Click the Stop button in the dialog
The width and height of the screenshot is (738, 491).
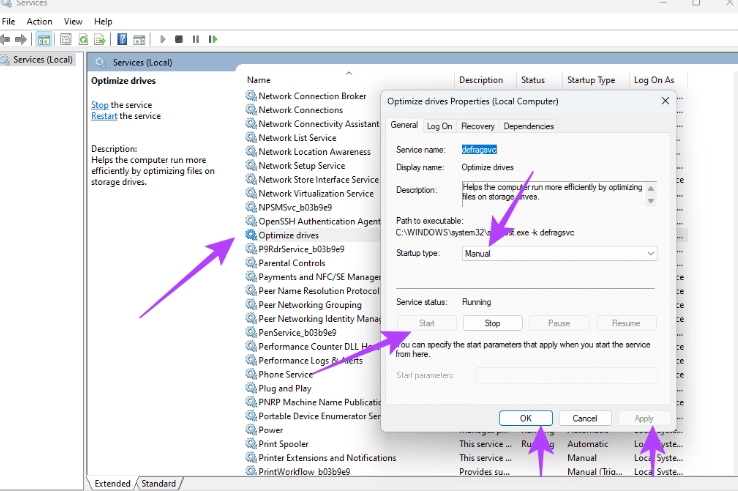pos(492,323)
